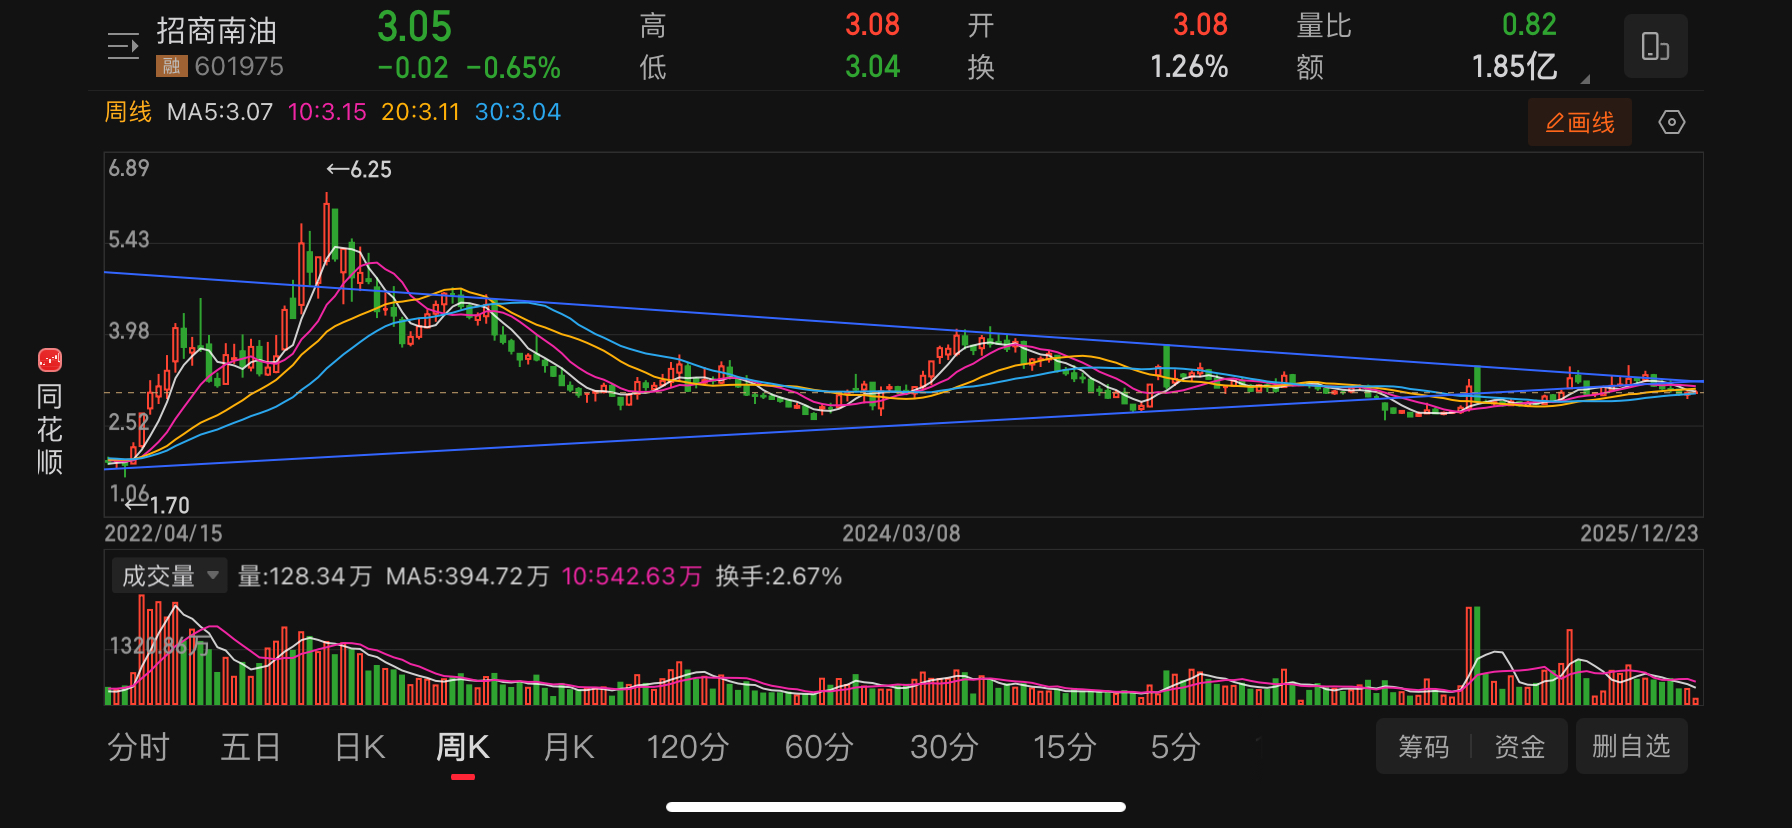Open chart settings hexagon icon
This screenshot has width=1792, height=828.
pos(1671,122)
